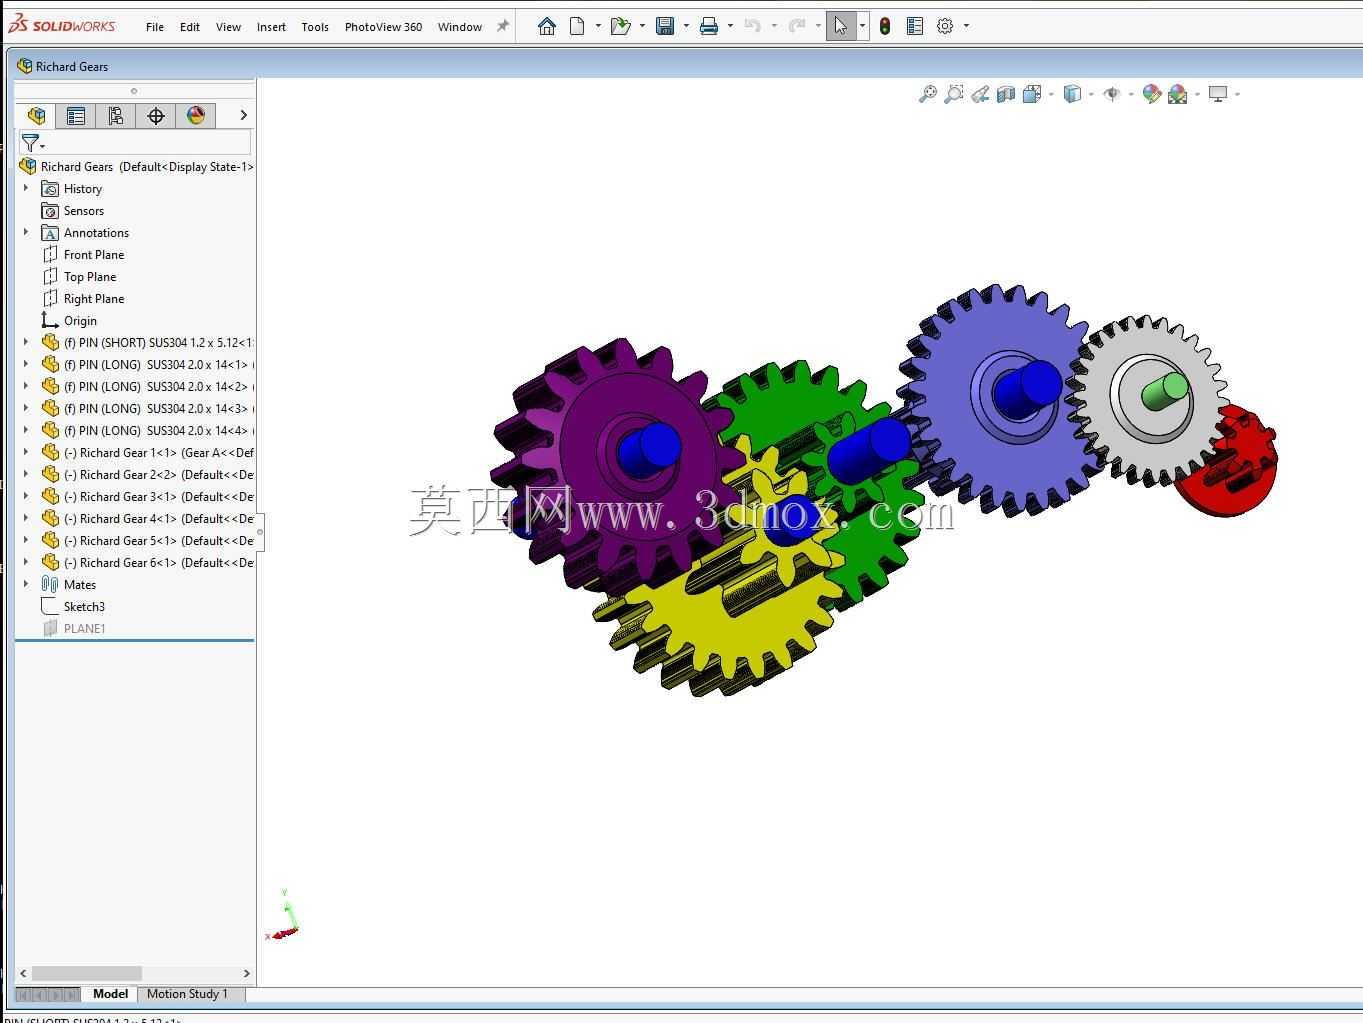This screenshot has height=1023, width=1363.
Task: Click Zoom to Fit icon
Action: (928, 94)
